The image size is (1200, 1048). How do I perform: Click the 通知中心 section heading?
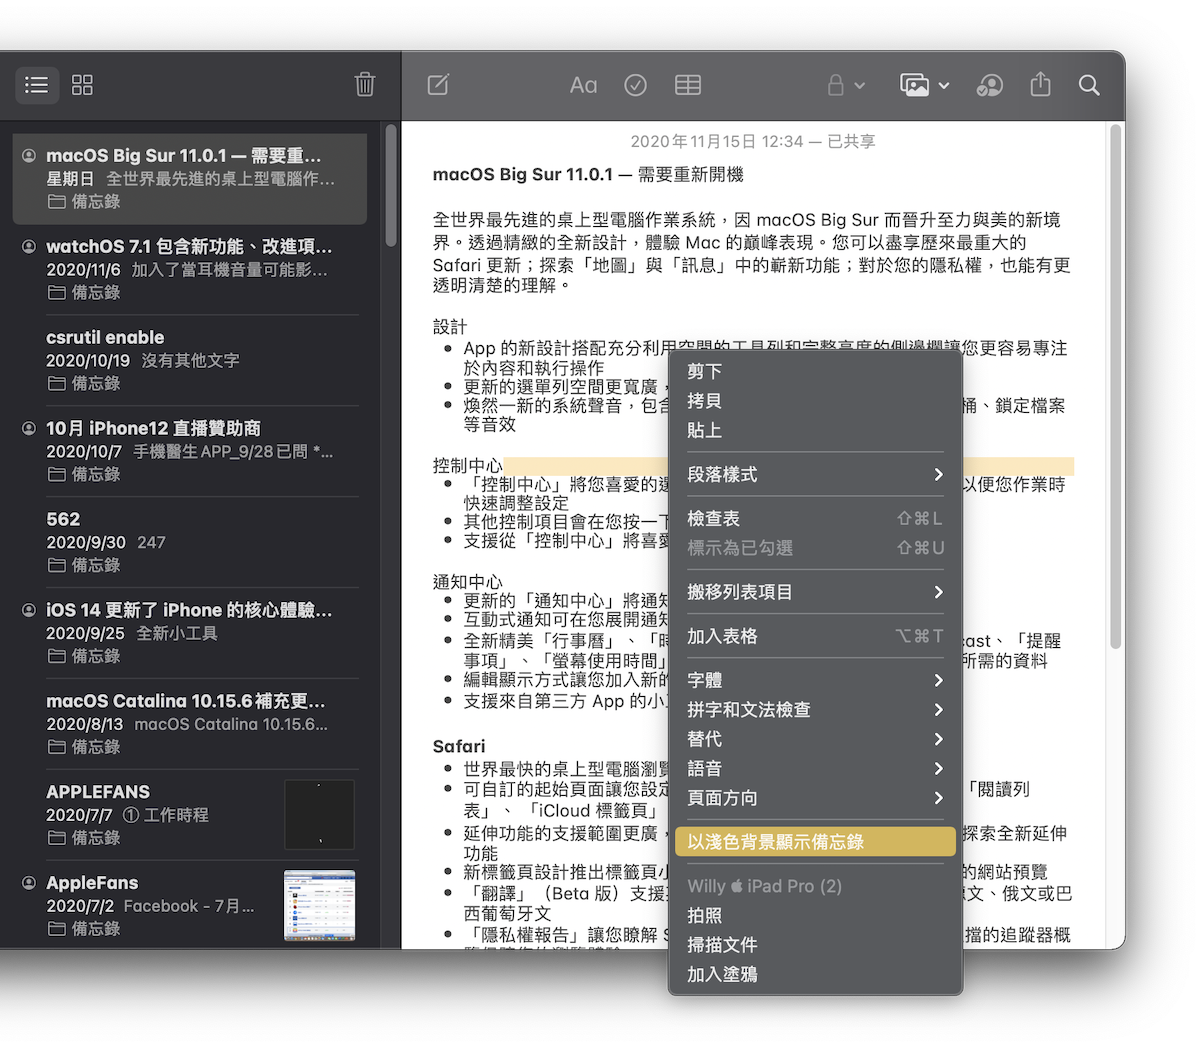point(467,582)
